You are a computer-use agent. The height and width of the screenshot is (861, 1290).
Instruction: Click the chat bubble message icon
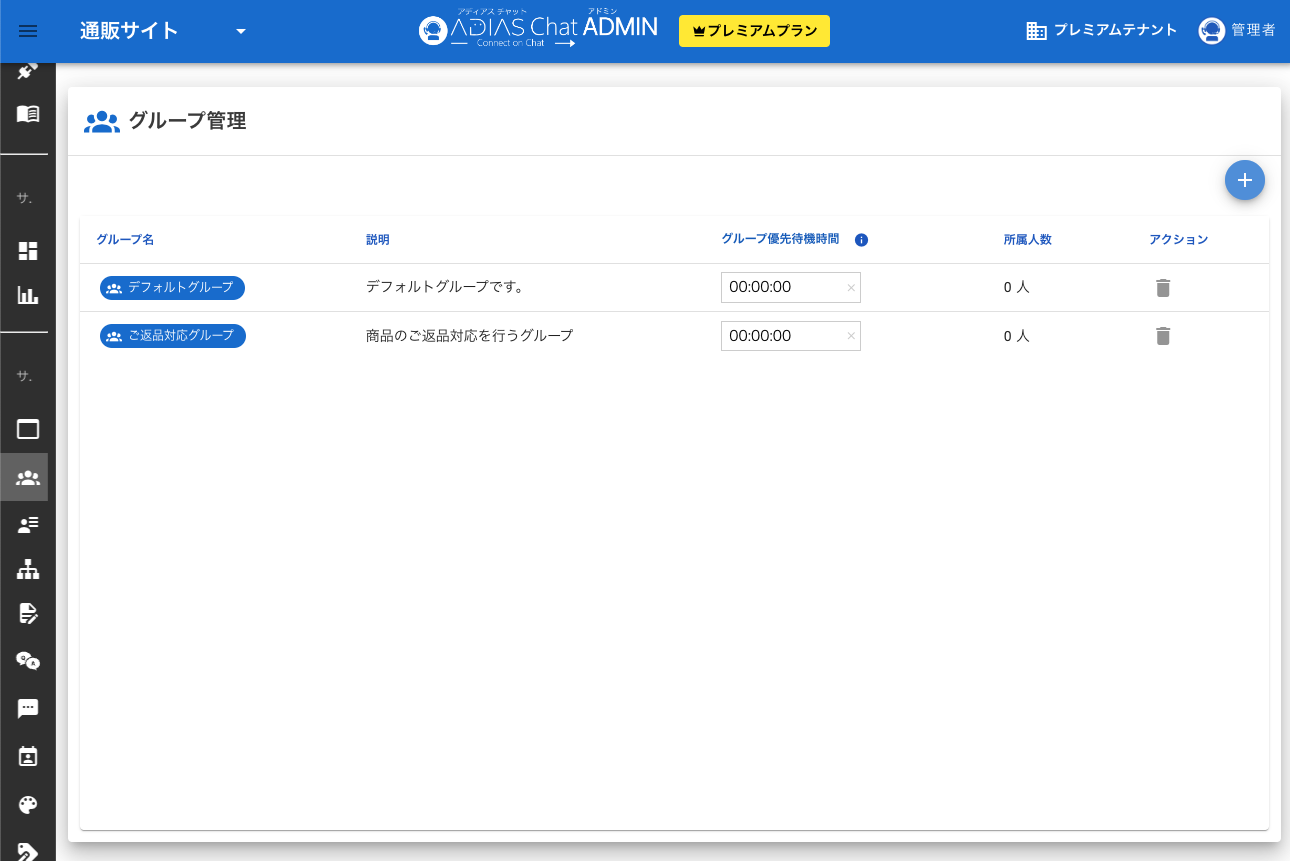tap(28, 709)
